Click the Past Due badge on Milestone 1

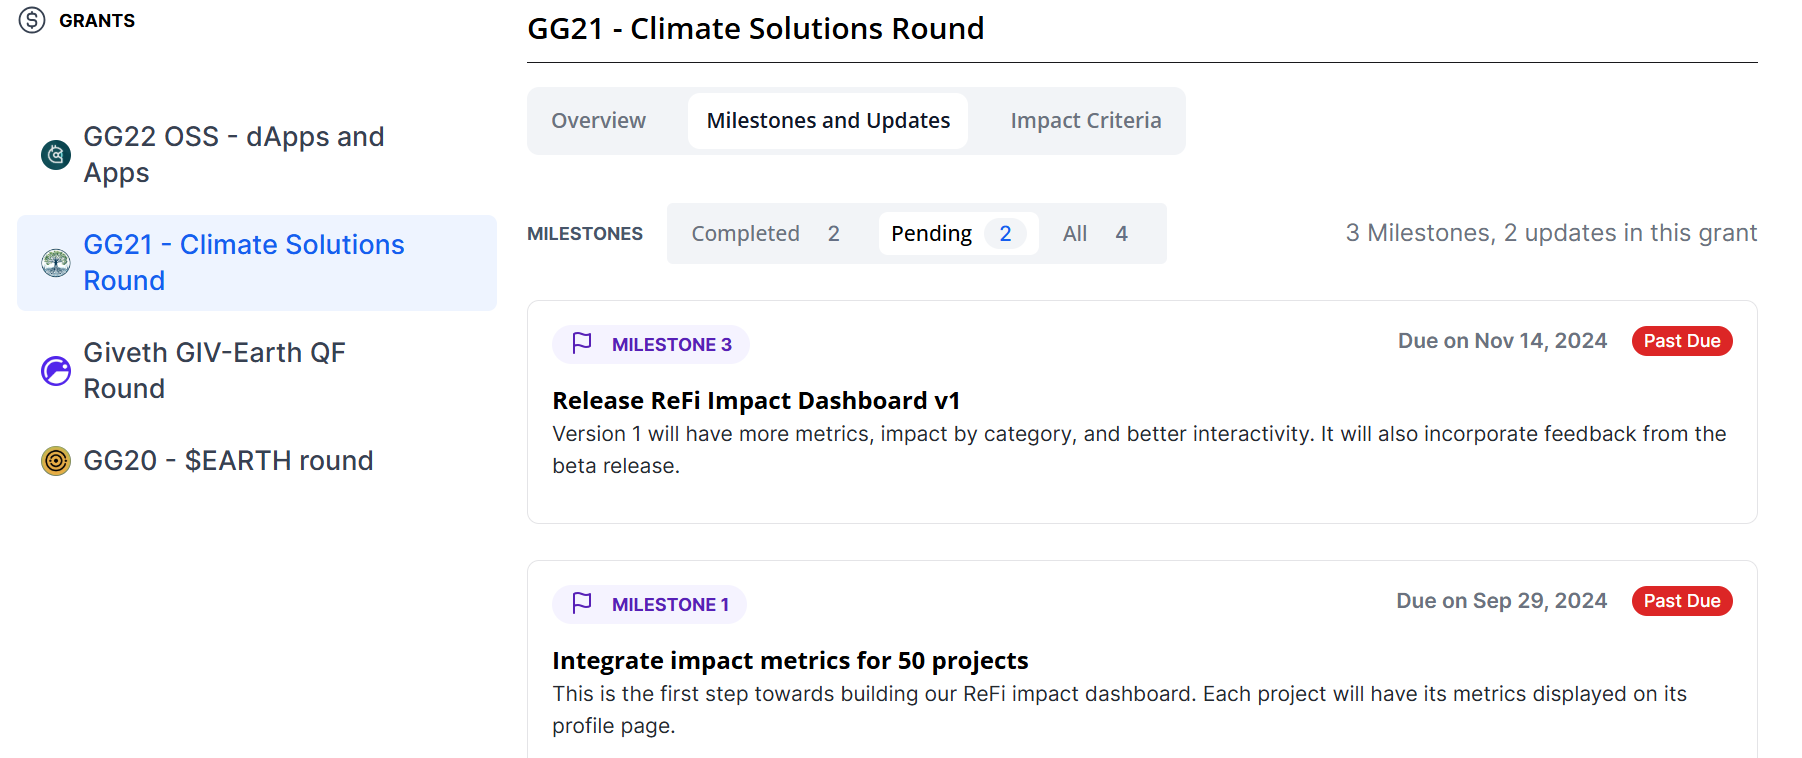tap(1681, 601)
